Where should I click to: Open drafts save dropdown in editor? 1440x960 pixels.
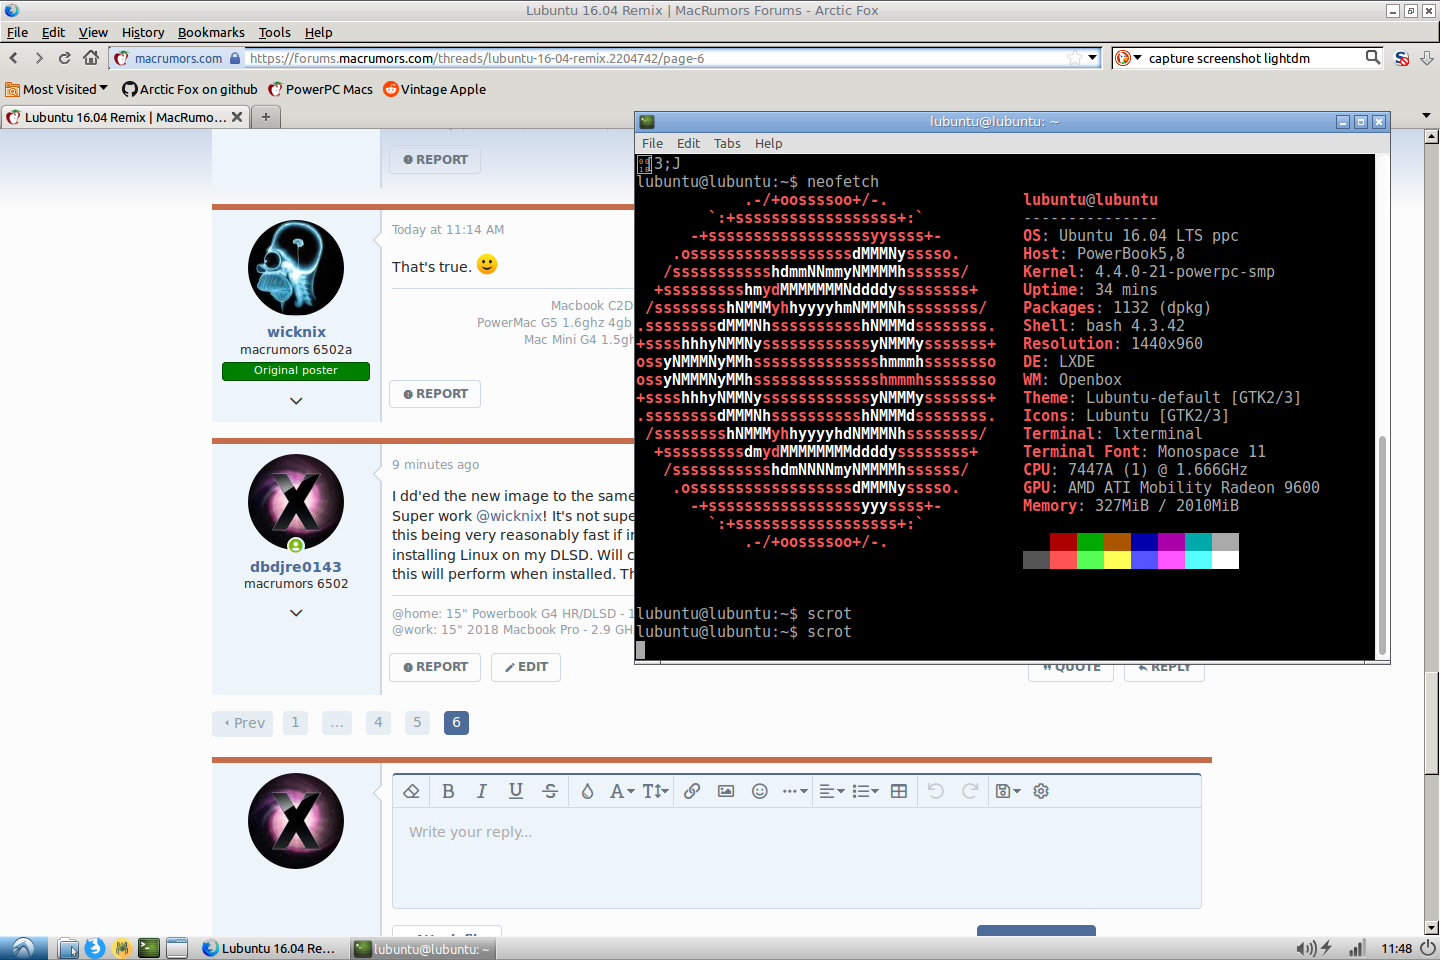tap(1008, 791)
